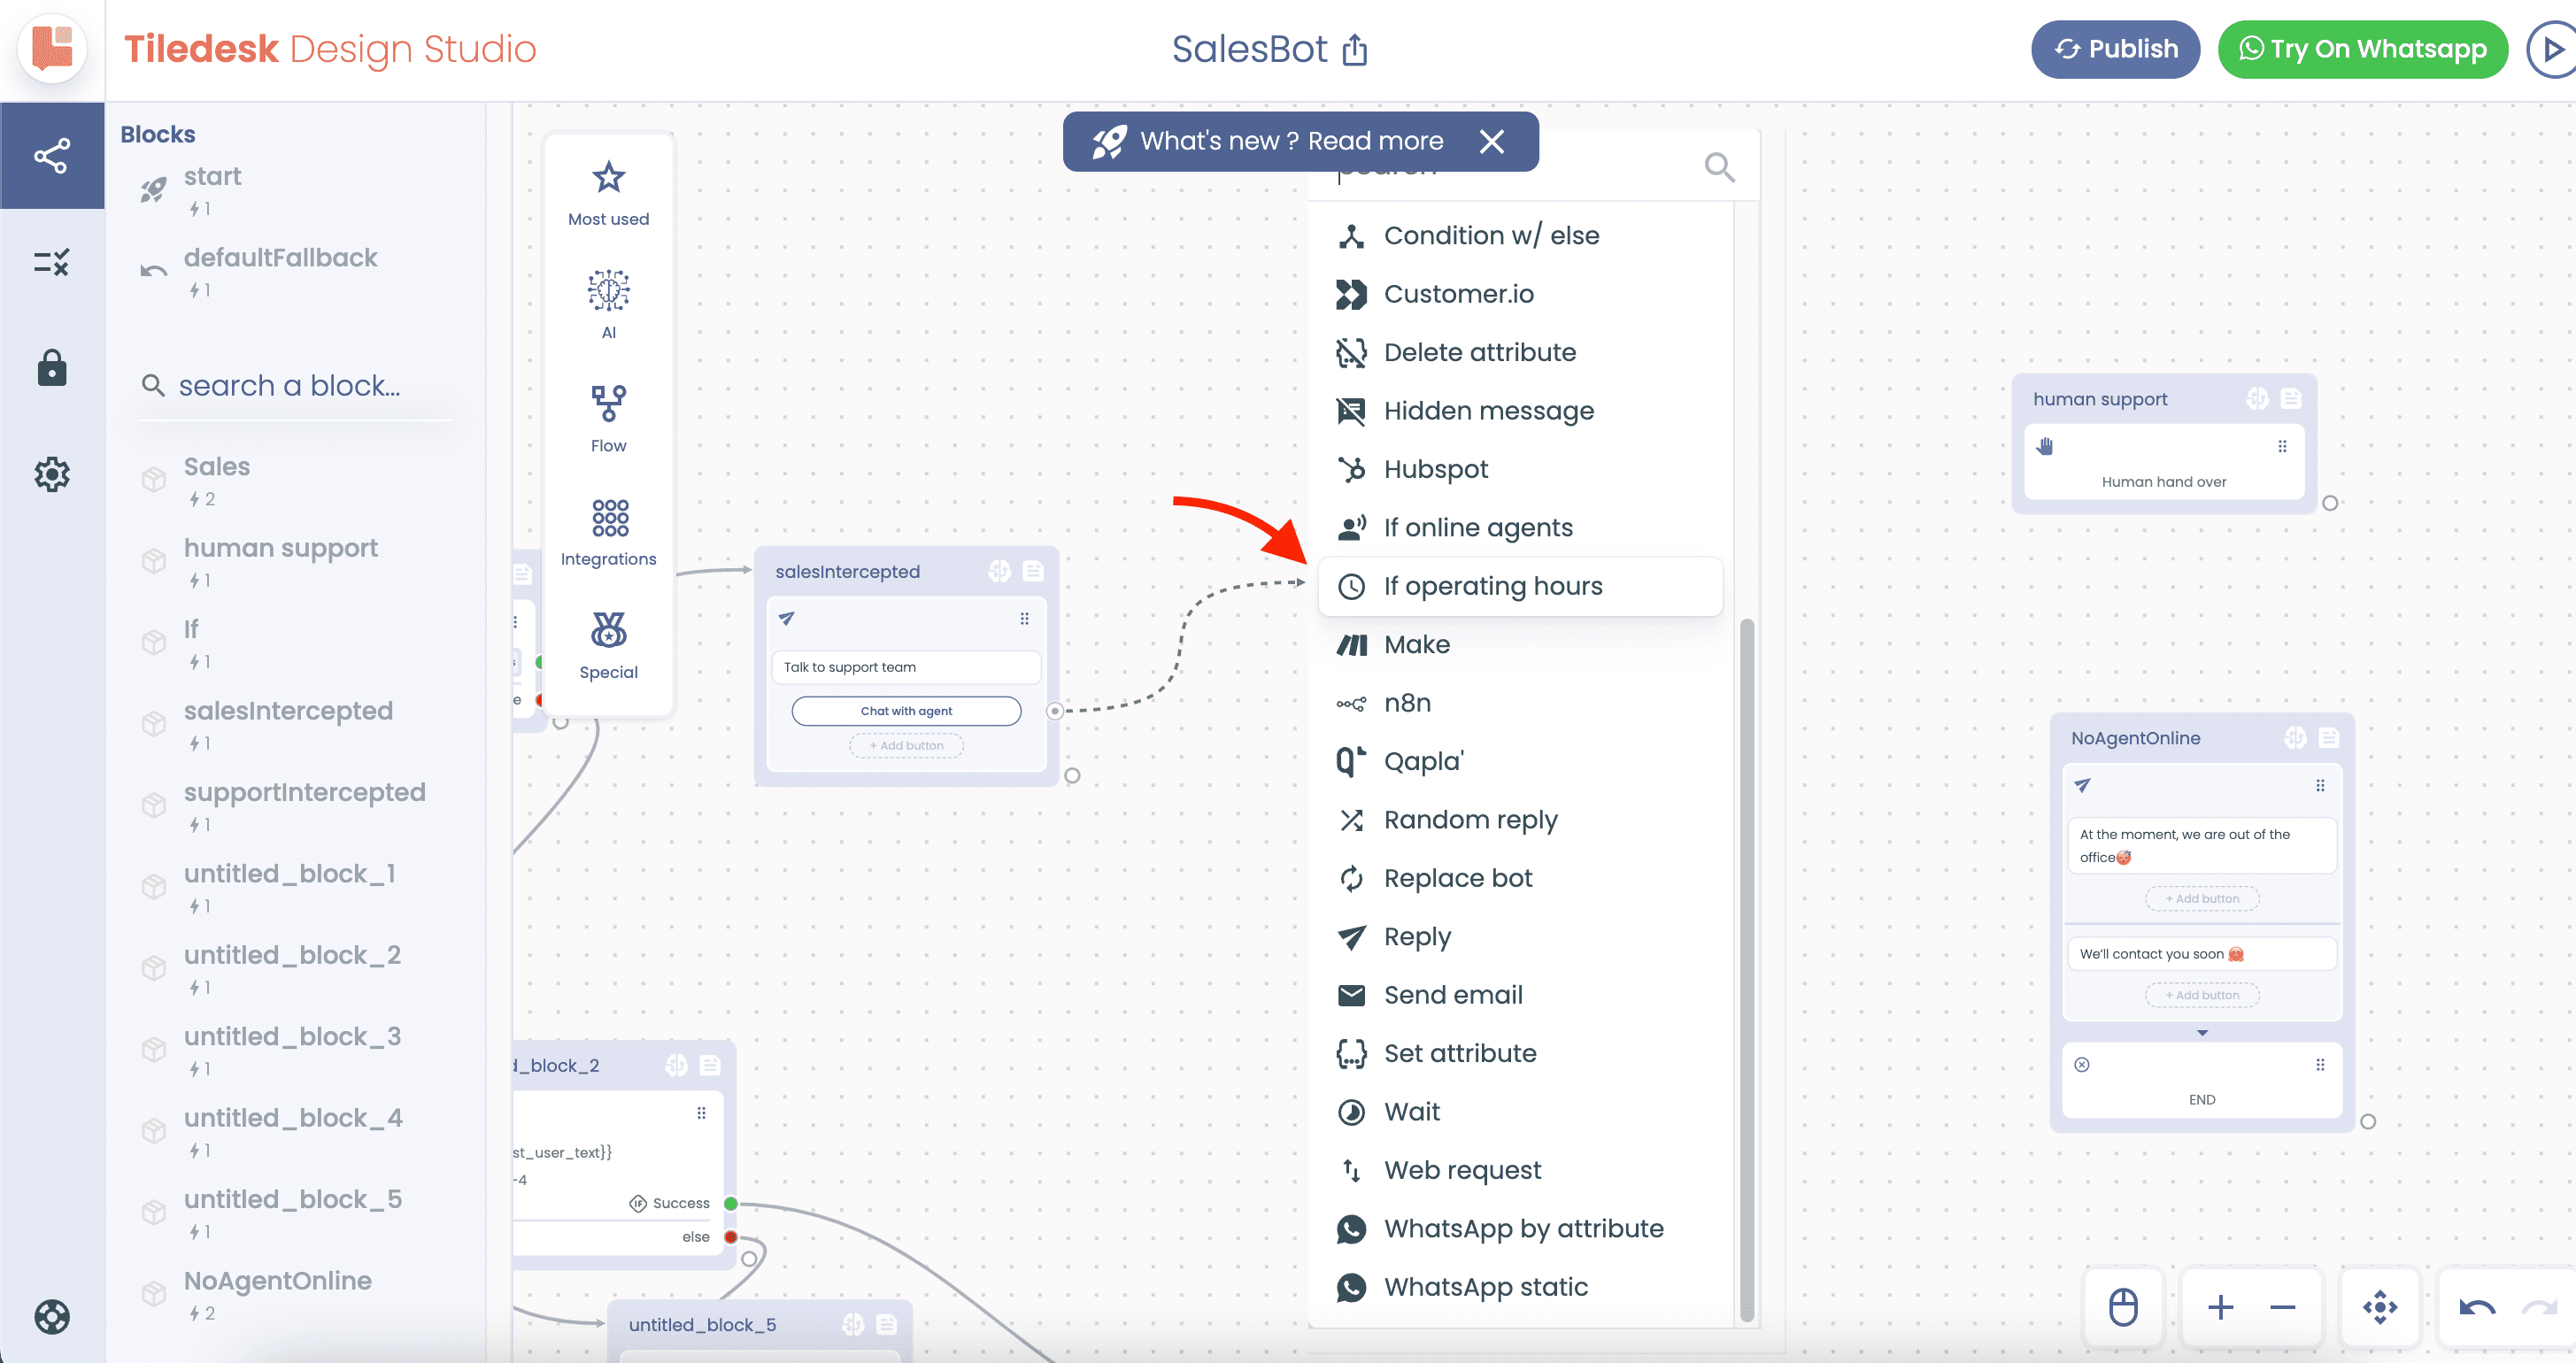Viewport: 2576px width, 1363px height.
Task: Click the play preview button
Action: [2552, 49]
